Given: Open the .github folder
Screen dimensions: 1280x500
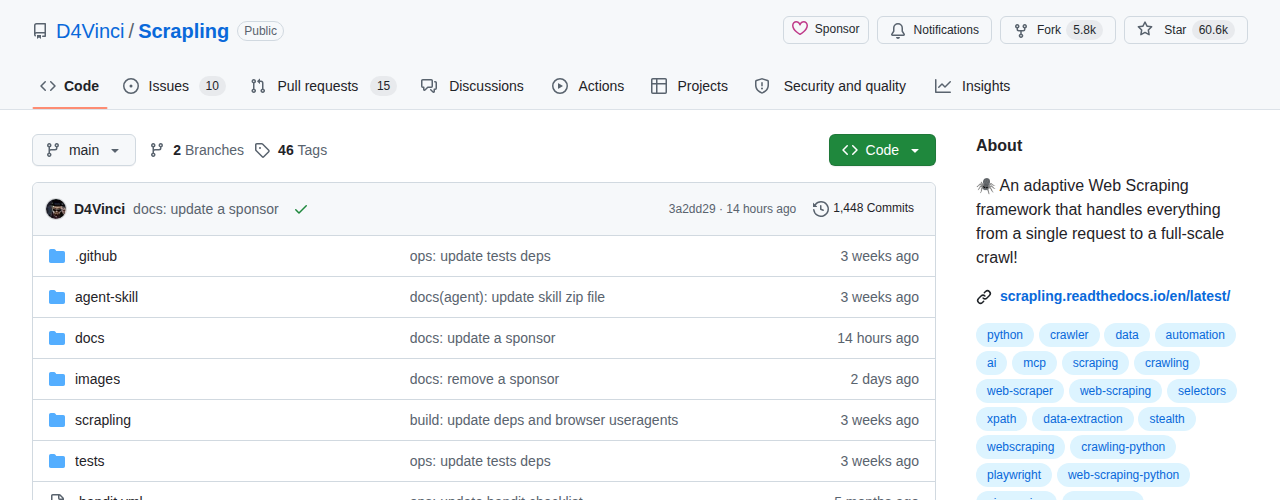Looking at the screenshot, I should [x=96, y=256].
